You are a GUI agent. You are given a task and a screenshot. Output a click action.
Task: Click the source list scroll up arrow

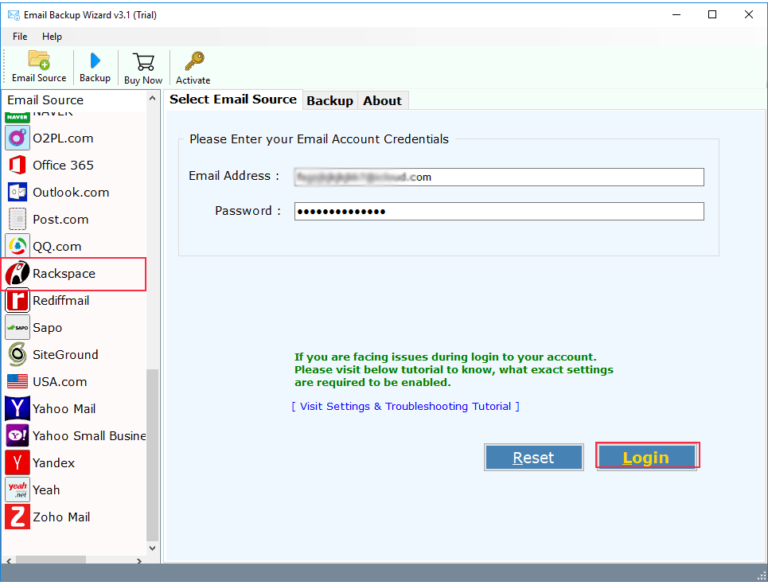pyautogui.click(x=152, y=98)
